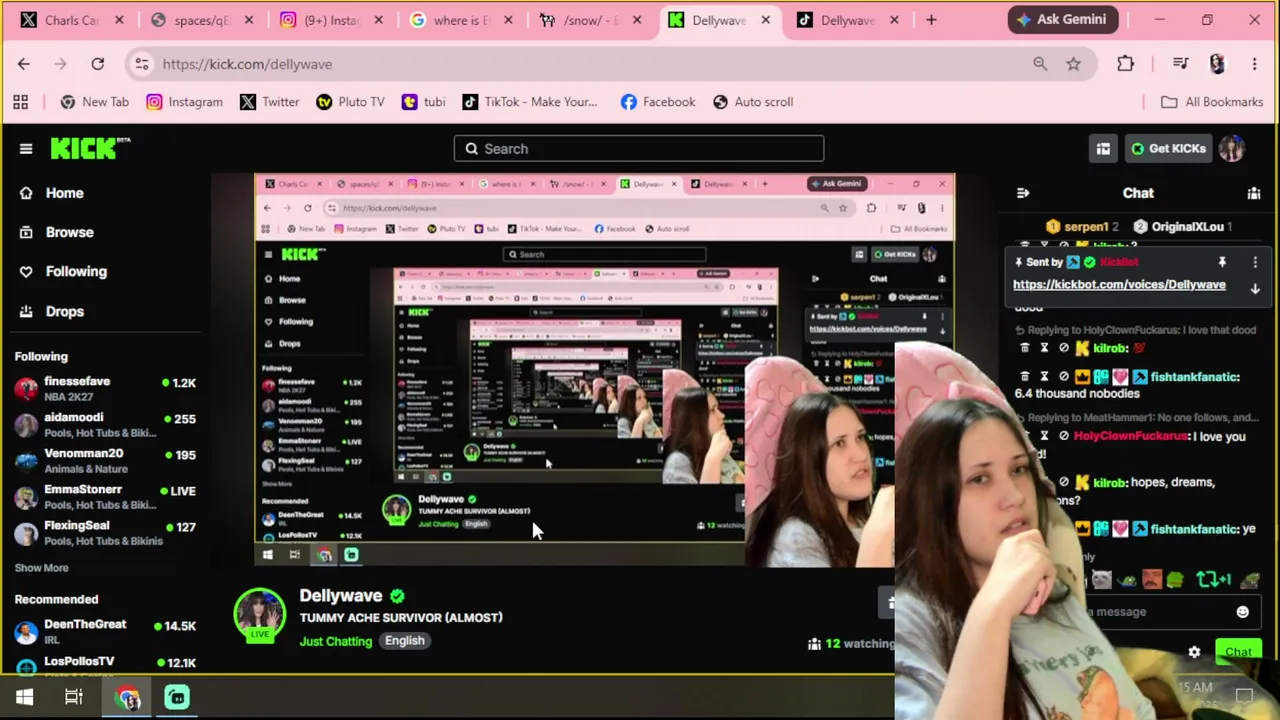Screen dimensions: 1280x720
Task: Open the chat users list icon
Action: [1254, 193]
